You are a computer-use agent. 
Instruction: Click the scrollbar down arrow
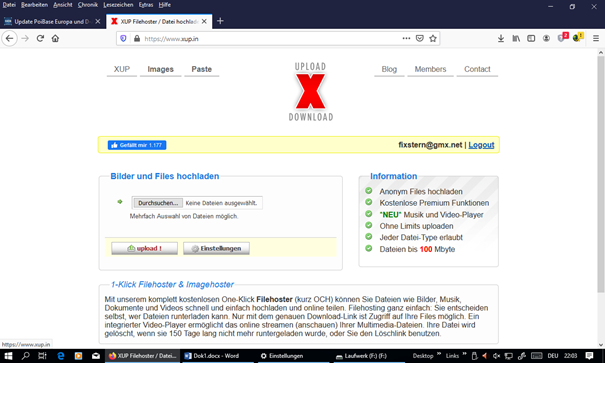click(601, 345)
